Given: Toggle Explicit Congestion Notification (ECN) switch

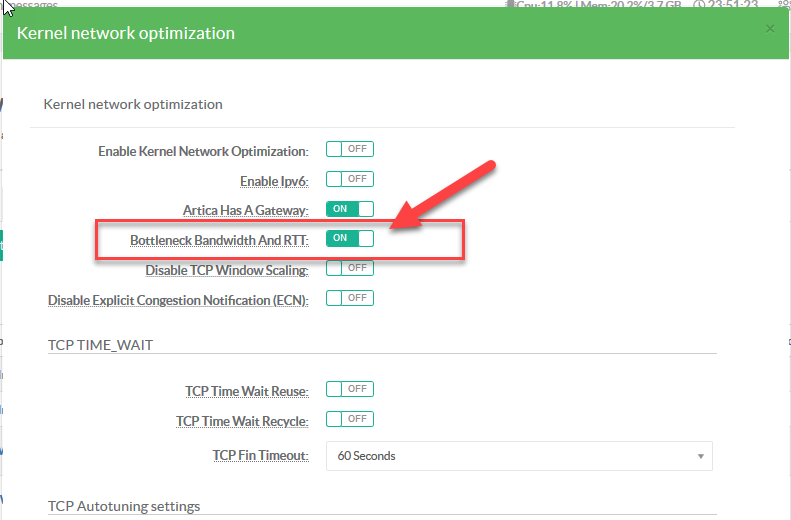Looking at the screenshot, I should (349, 298).
